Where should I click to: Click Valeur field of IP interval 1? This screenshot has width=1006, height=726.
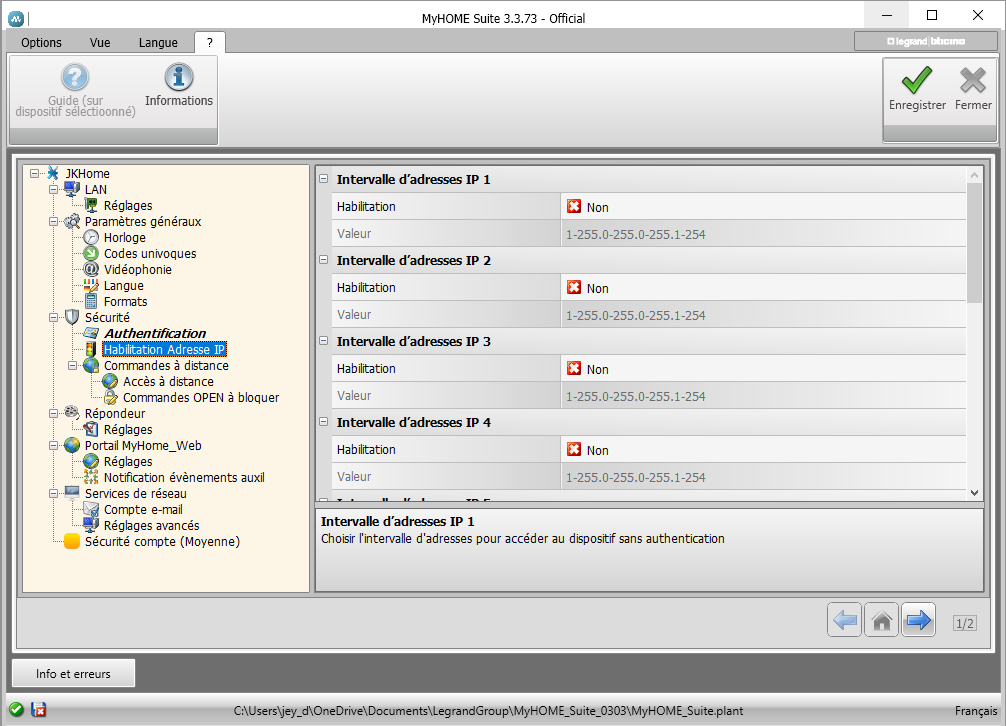763,234
